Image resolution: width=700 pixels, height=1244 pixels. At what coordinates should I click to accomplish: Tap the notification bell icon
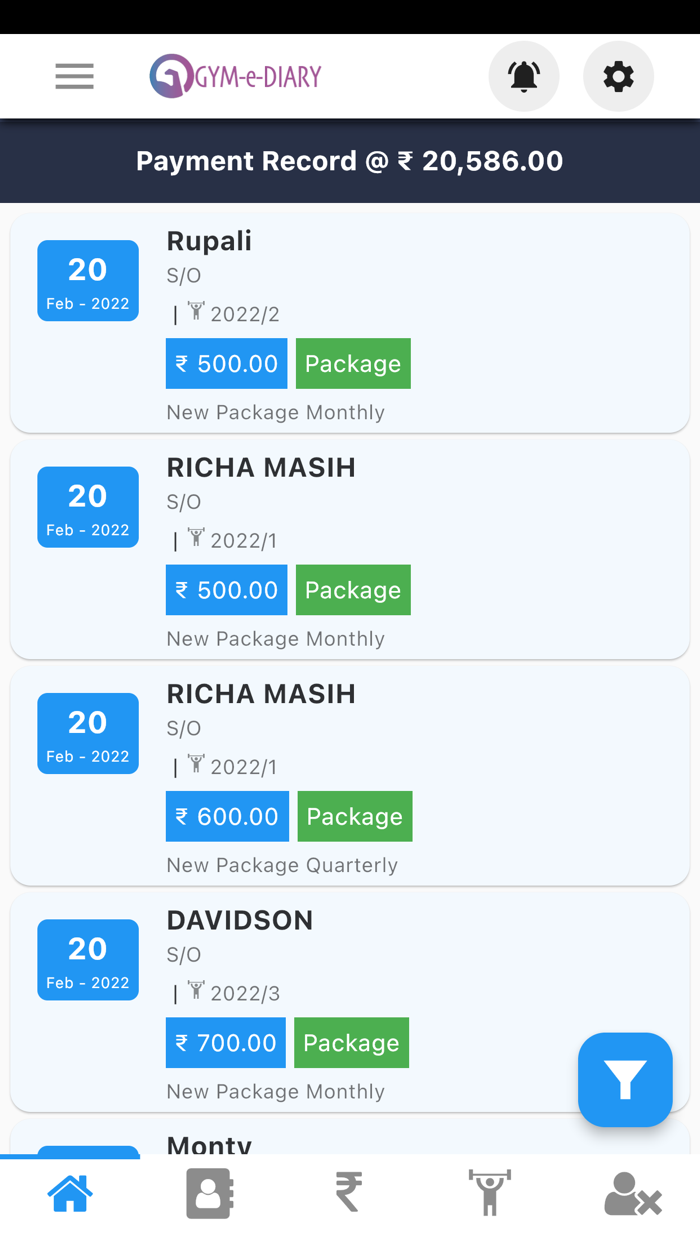coord(524,76)
